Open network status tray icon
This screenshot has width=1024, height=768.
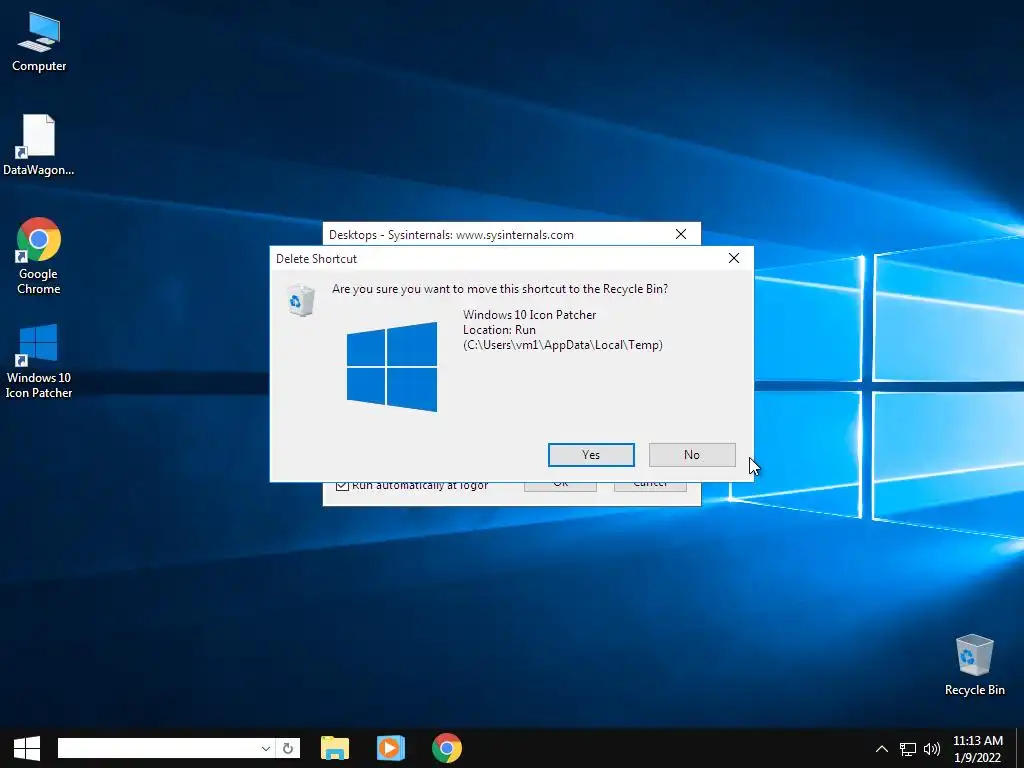[908, 749]
